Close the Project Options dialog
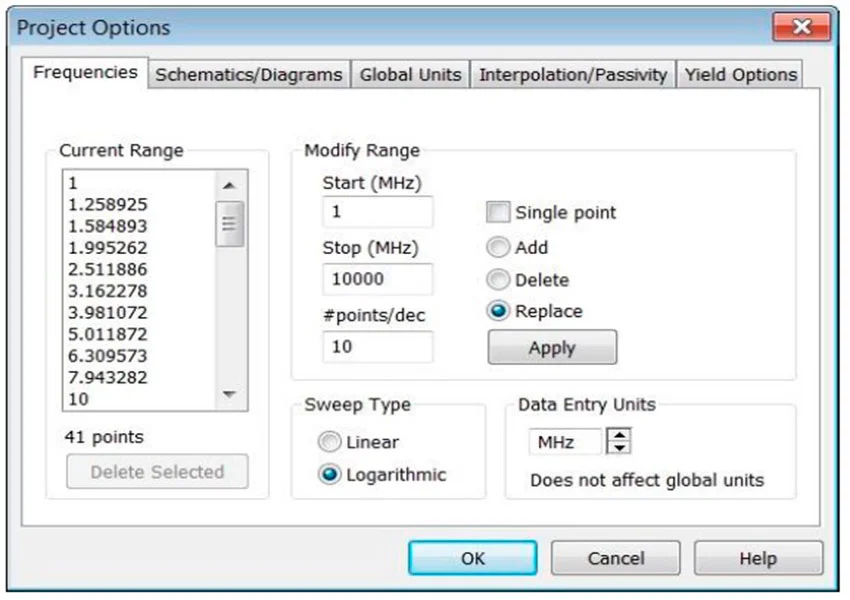 [799, 27]
